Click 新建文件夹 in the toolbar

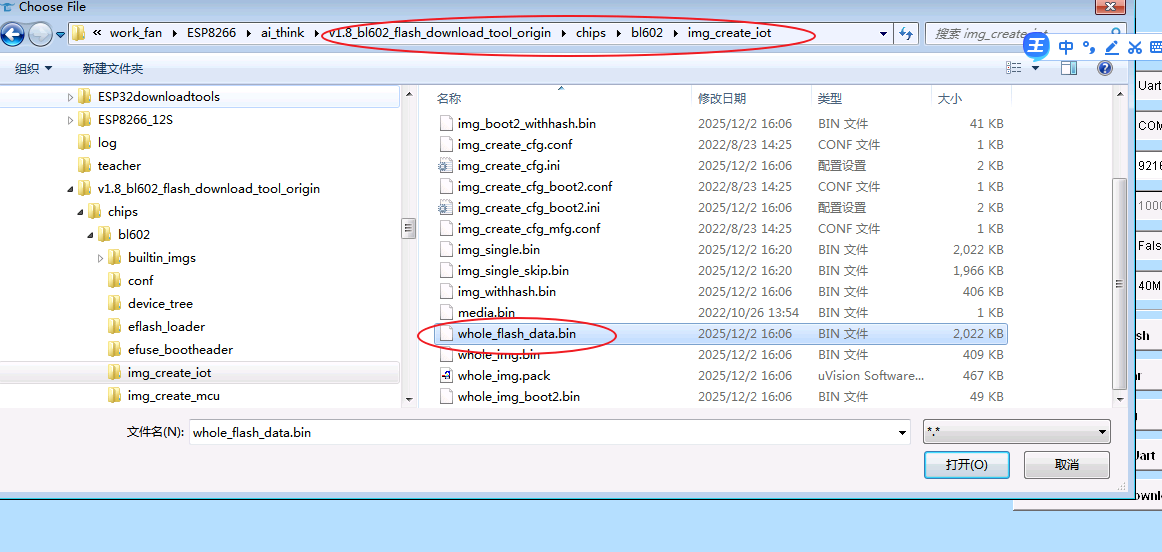pyautogui.click(x=113, y=68)
